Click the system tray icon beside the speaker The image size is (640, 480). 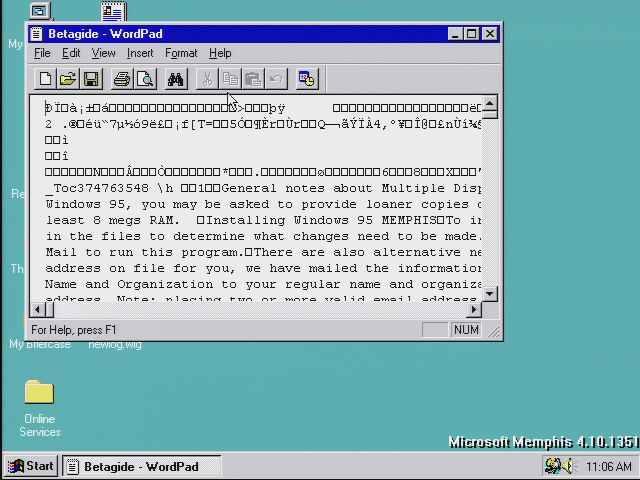point(553,466)
